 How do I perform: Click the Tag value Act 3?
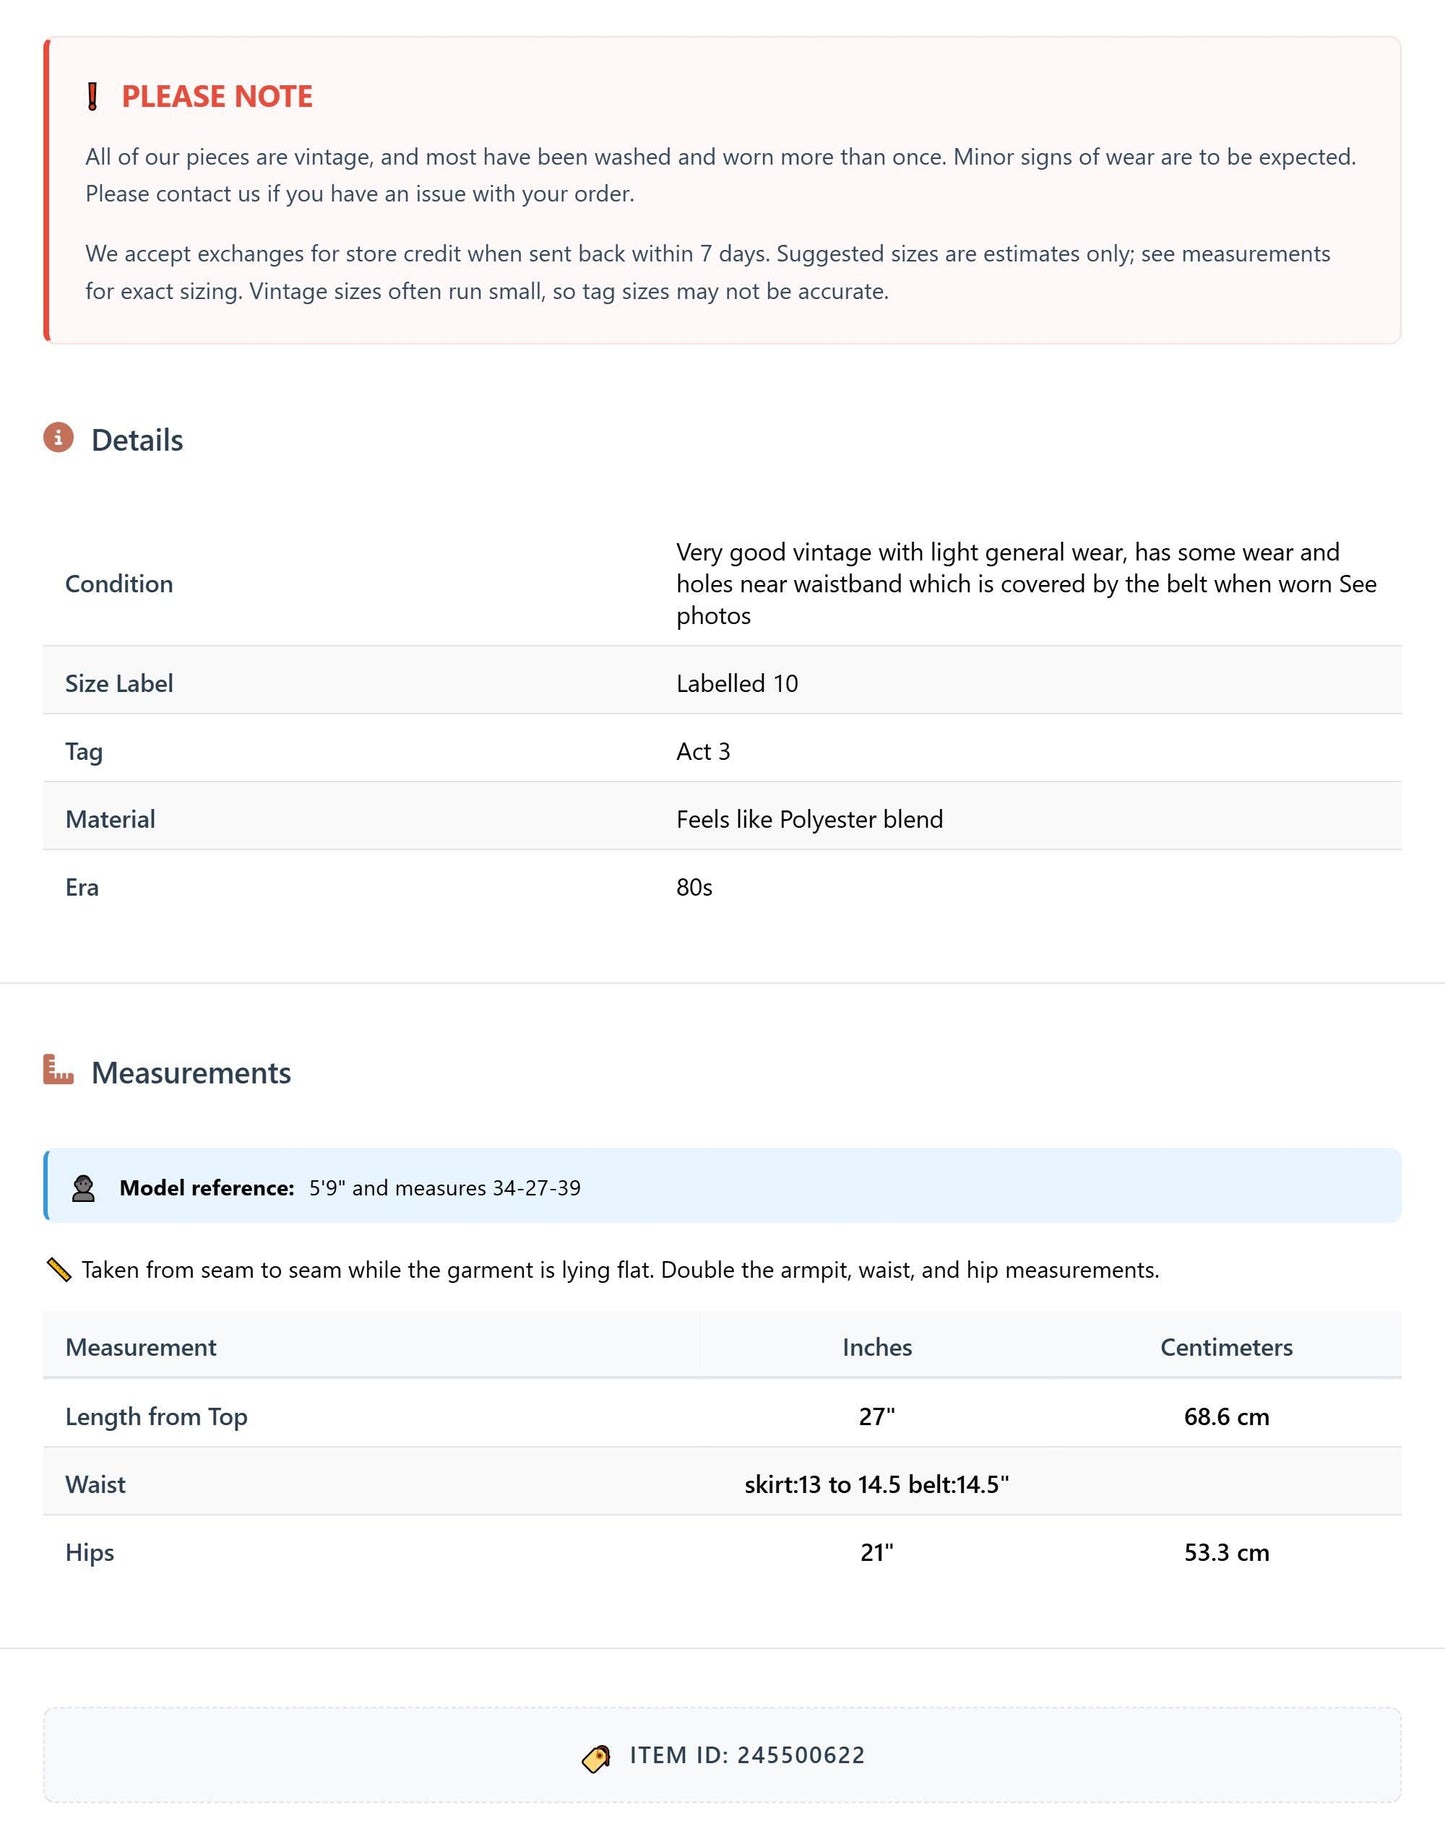point(703,752)
